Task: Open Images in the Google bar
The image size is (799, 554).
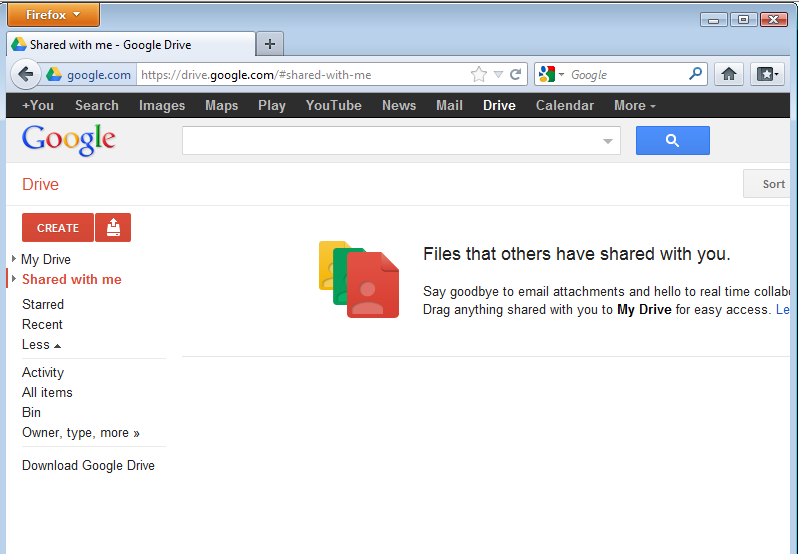Action: 162,105
